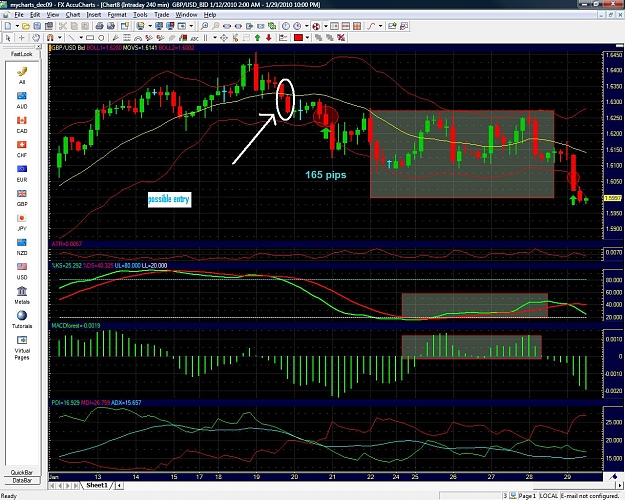Zoom in with the magnifier plus icon
625x500 pixels.
(204, 26)
